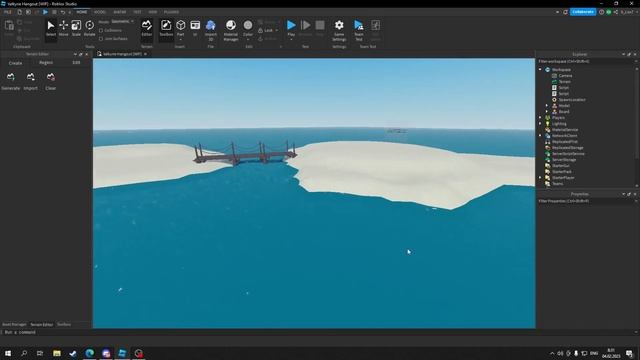Image resolution: width=640 pixels, height=360 pixels.
Task: Open File Explorer from the taskbar
Action: pyautogui.click(x=57, y=353)
